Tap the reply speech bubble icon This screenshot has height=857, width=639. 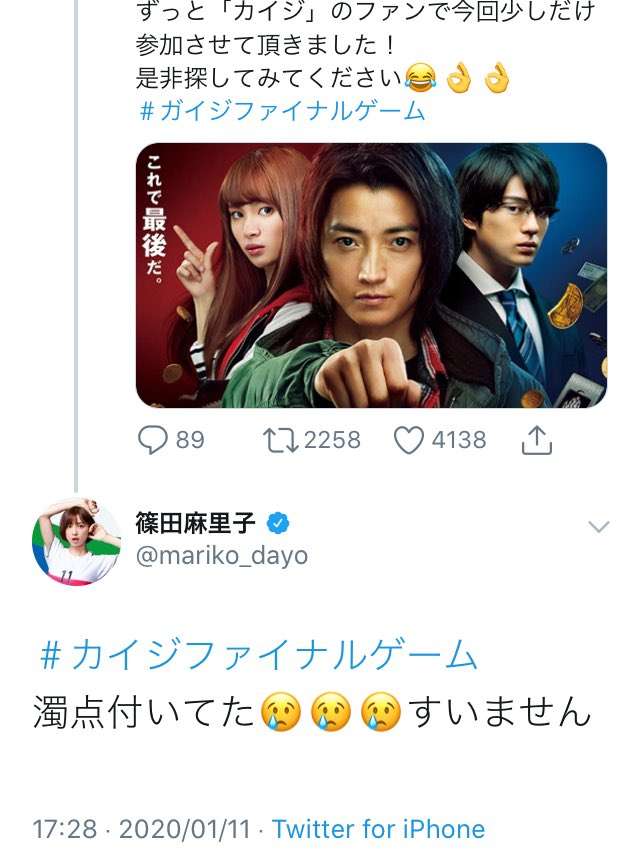tap(152, 440)
